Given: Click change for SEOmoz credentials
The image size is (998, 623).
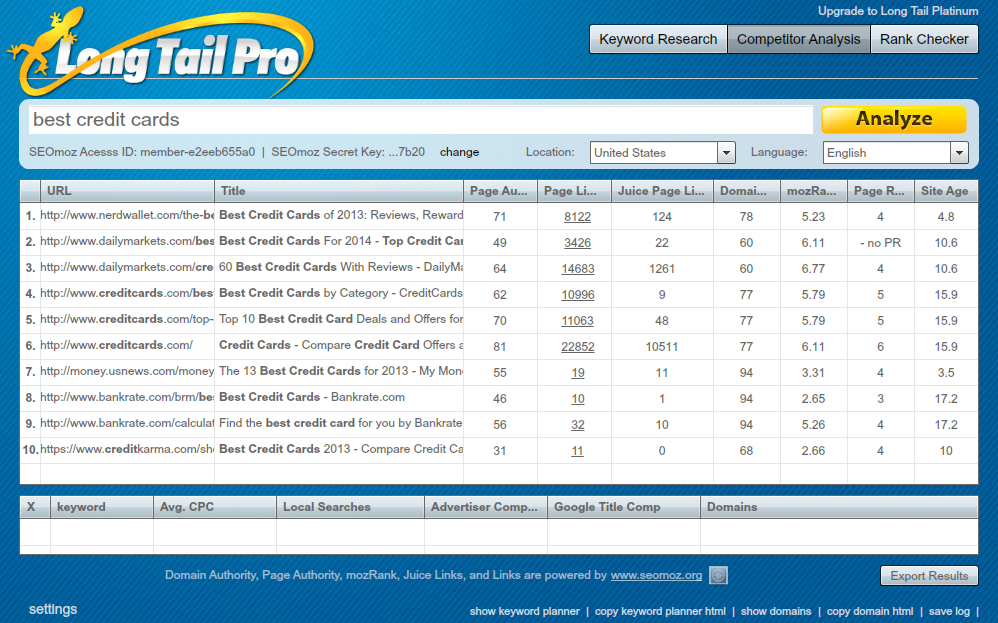Looking at the screenshot, I should (x=459, y=152).
